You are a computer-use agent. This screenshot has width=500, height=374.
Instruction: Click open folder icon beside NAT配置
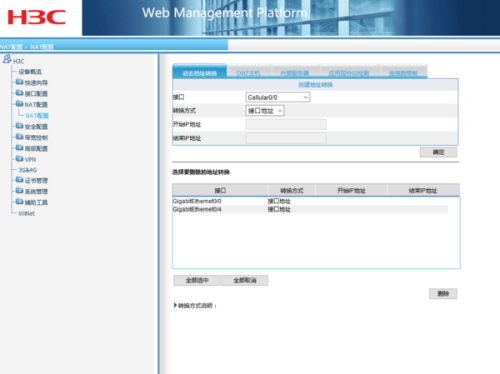coord(20,104)
